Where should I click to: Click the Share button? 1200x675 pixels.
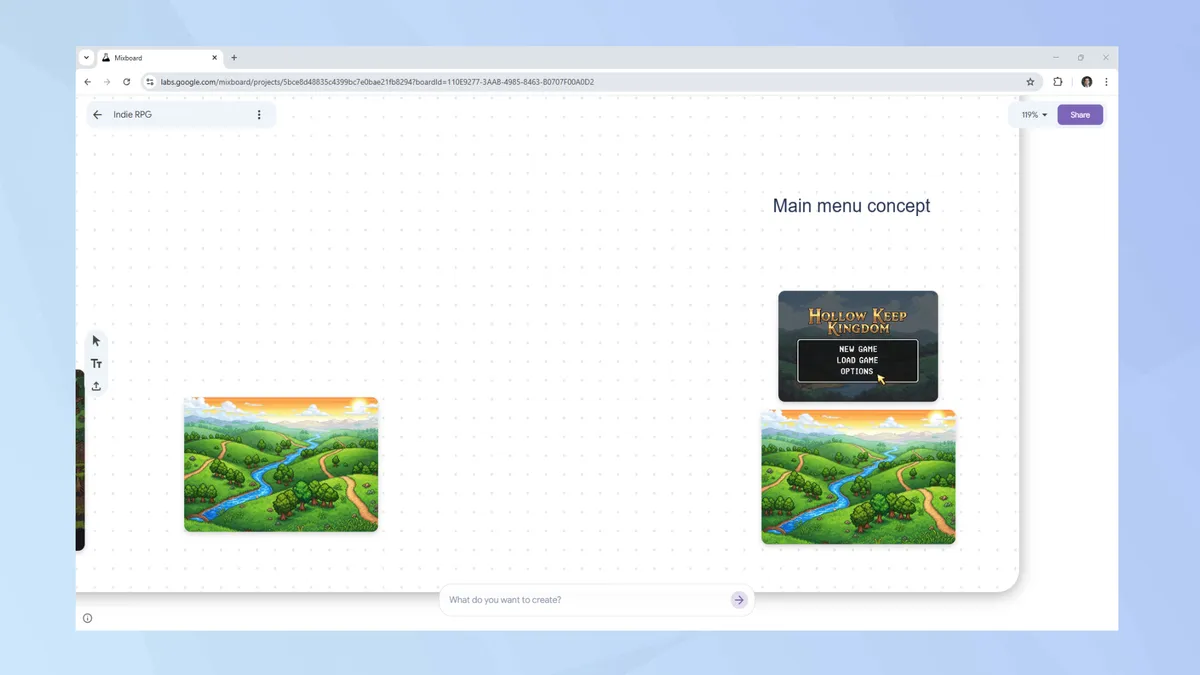1080,114
